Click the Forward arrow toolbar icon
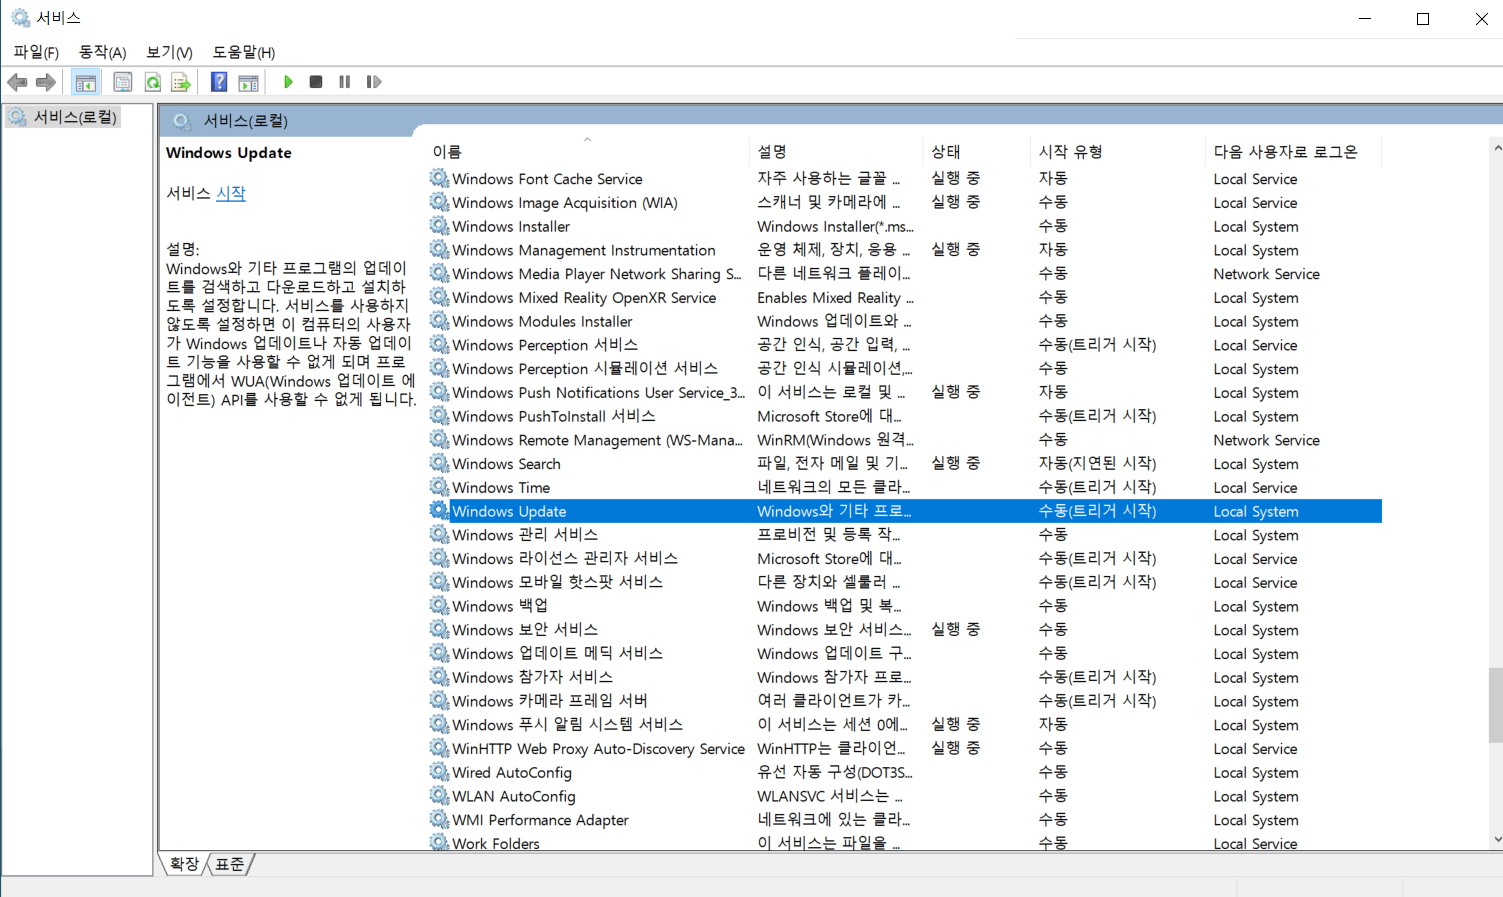1503x897 pixels. [x=46, y=82]
